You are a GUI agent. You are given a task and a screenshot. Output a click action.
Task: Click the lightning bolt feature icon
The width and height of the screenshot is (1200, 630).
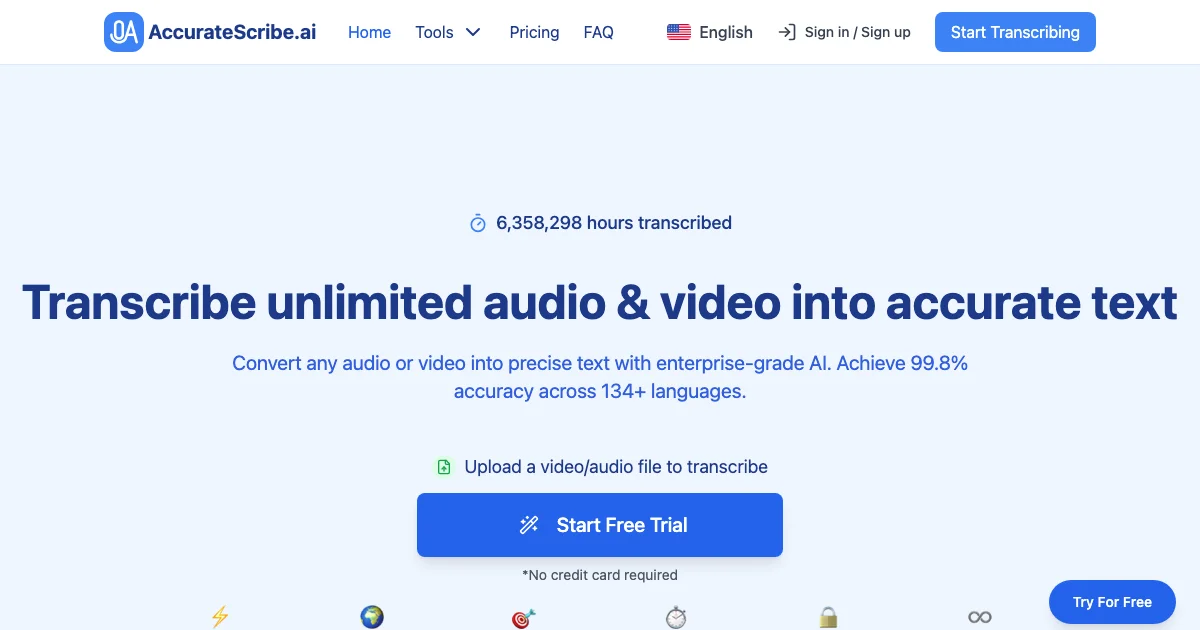[220, 617]
